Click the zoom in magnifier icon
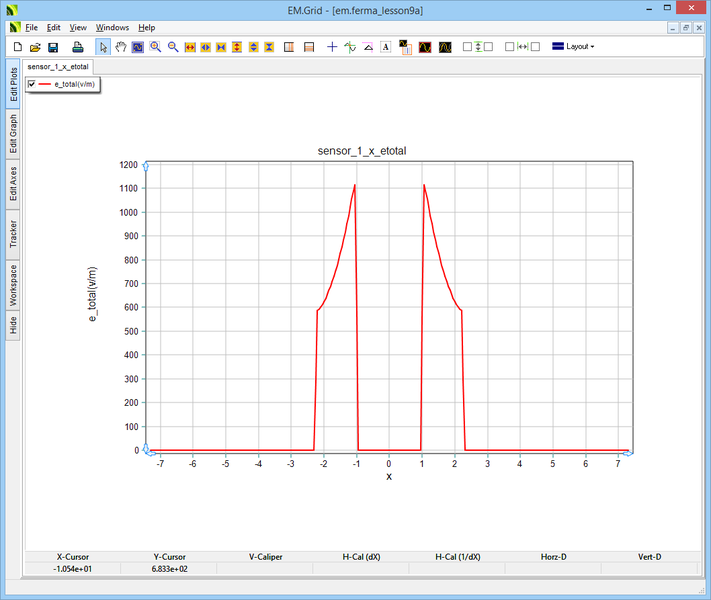 [156, 47]
